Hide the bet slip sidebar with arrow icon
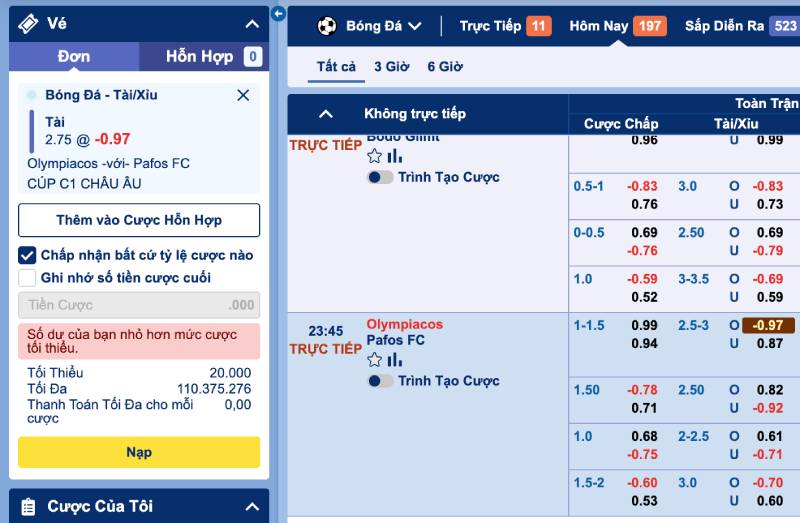800x523 pixels. point(278,14)
